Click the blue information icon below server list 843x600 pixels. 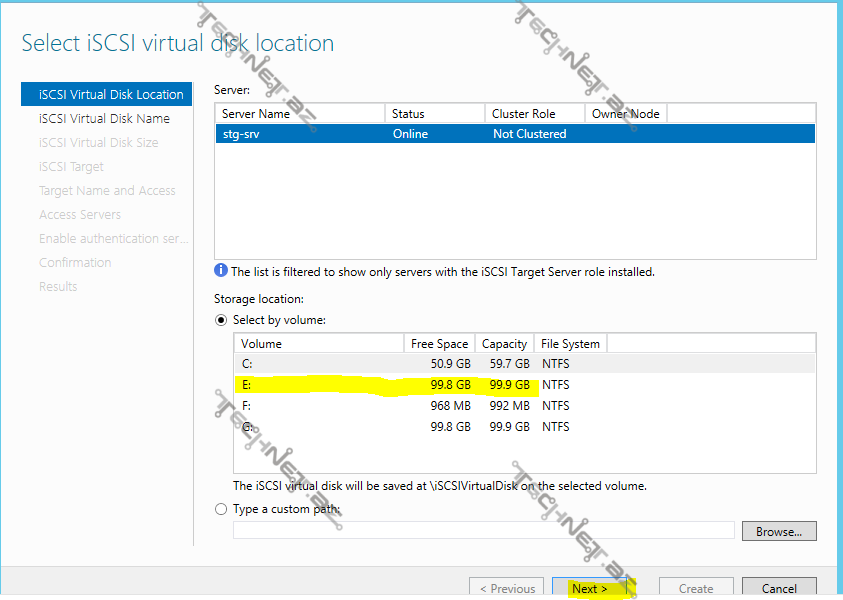[x=221, y=271]
